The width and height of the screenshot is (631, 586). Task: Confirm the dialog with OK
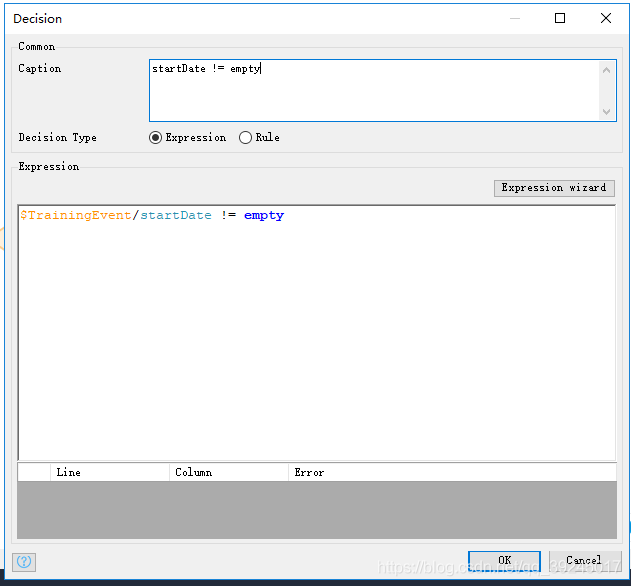(504, 561)
